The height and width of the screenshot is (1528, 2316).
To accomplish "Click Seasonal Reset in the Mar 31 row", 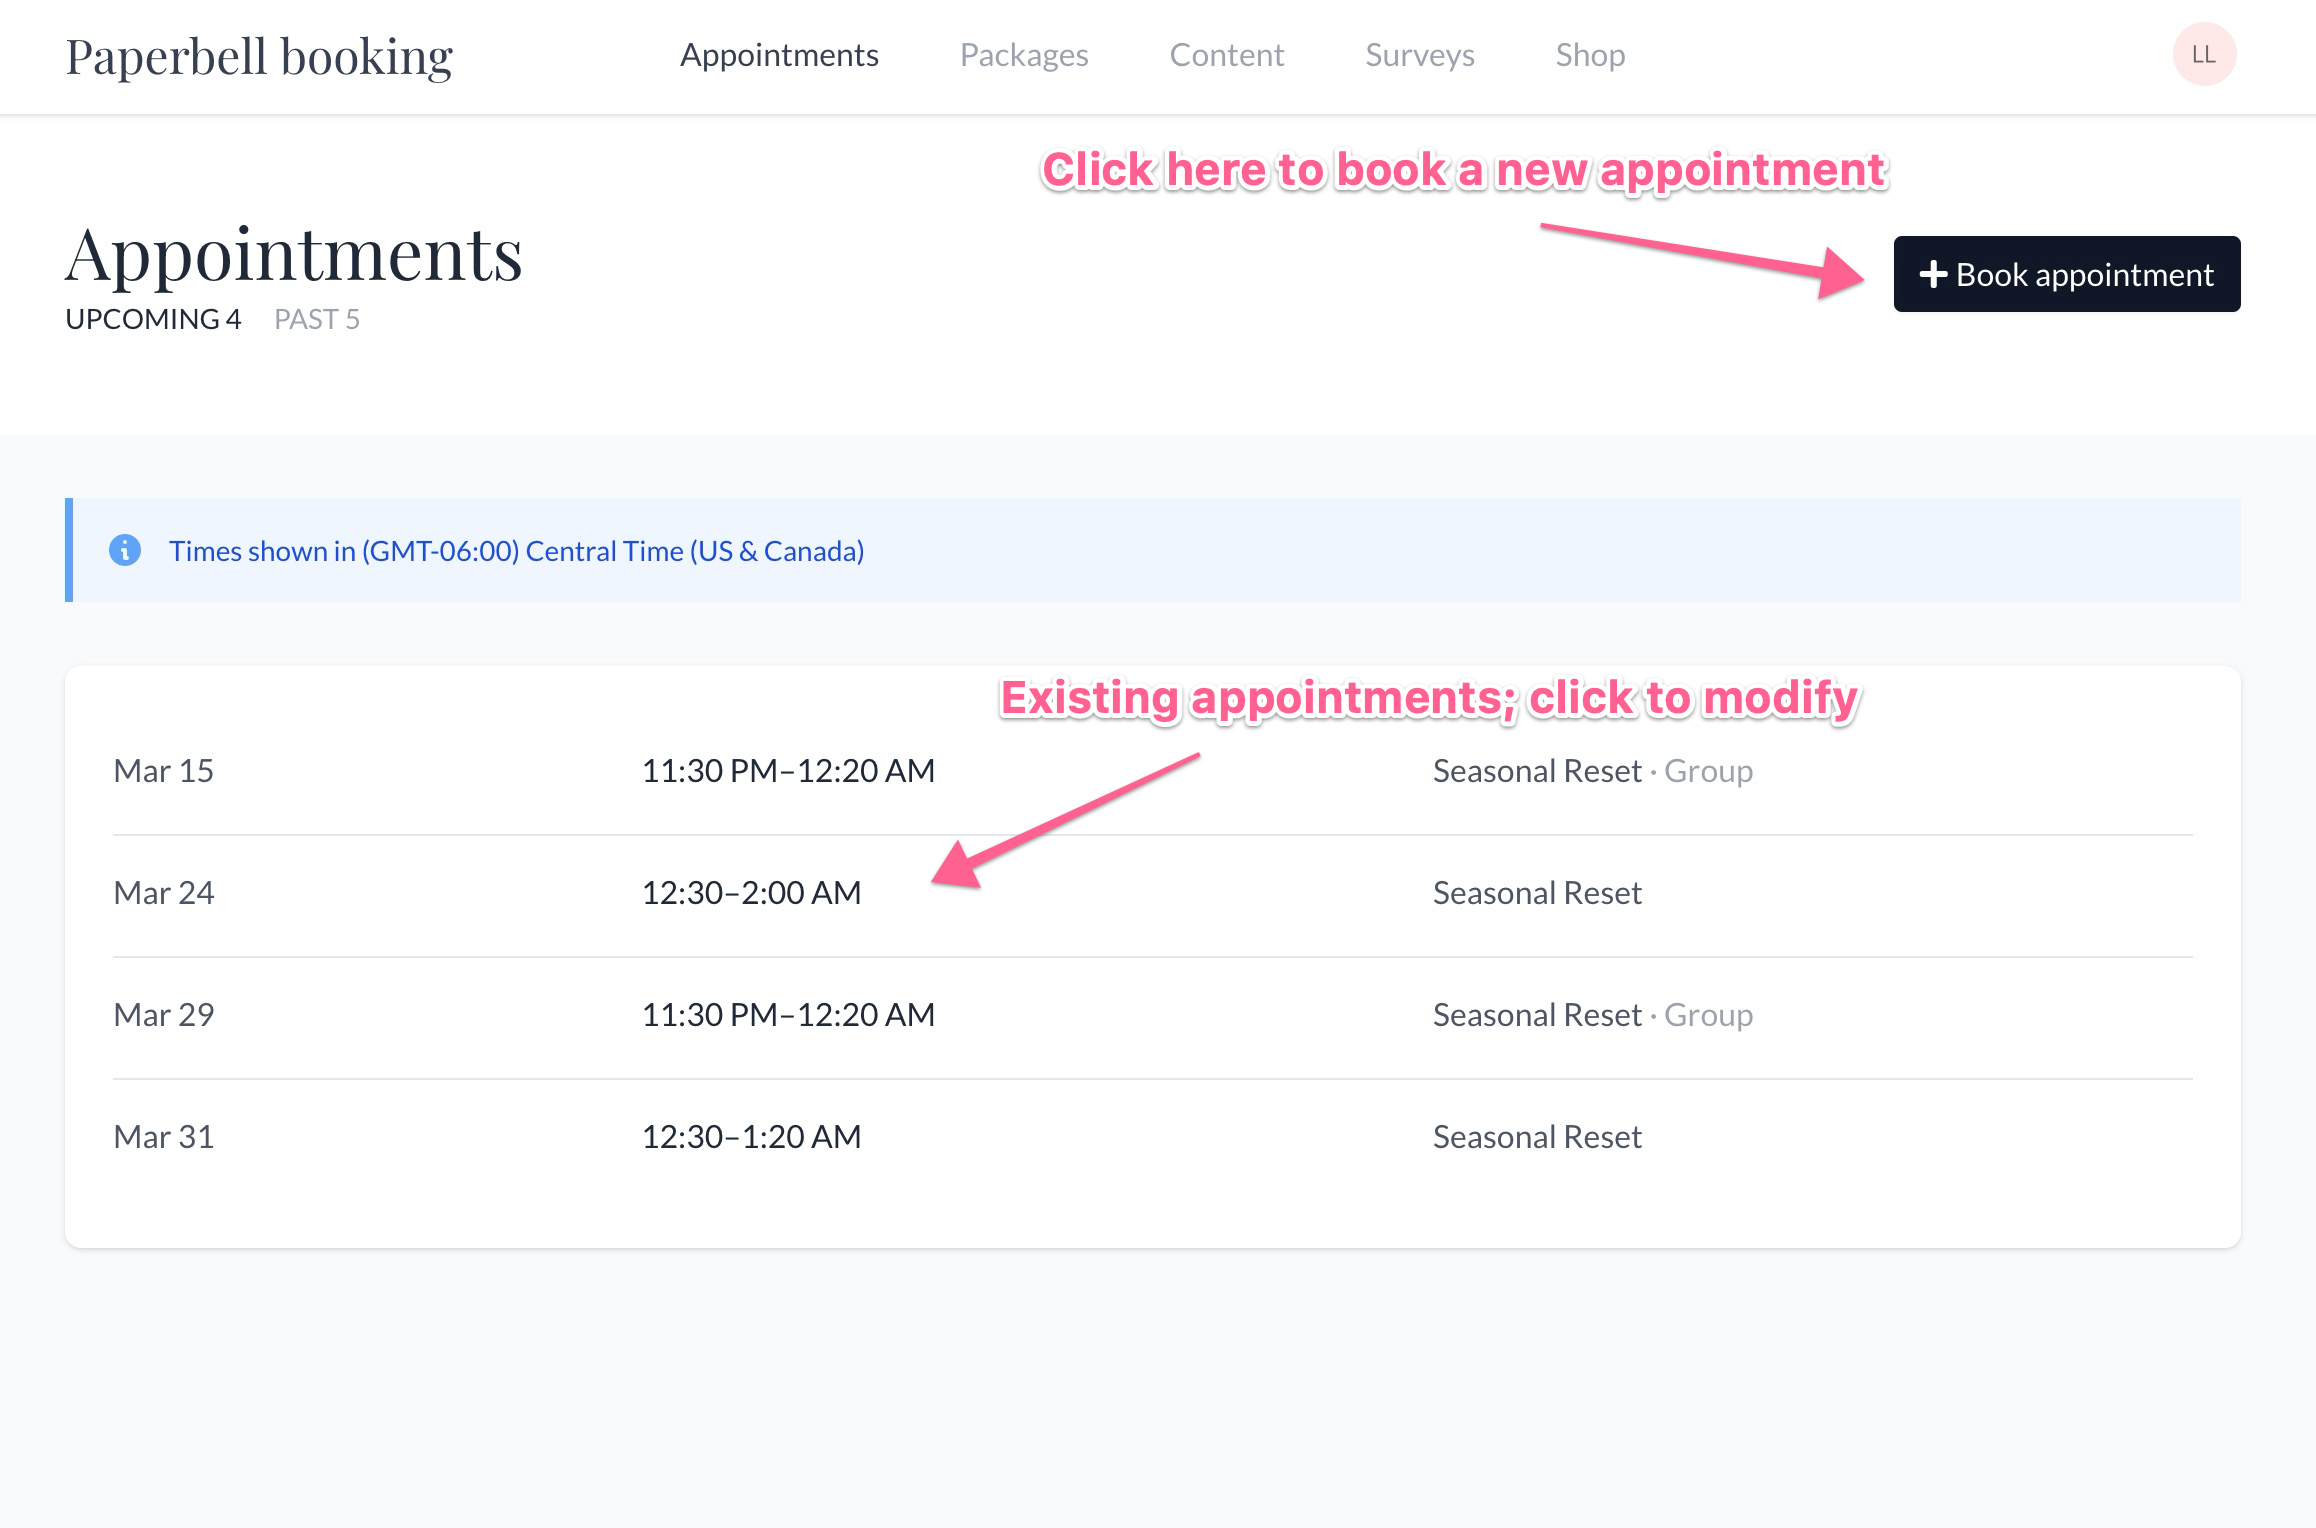I will pos(1537,1137).
